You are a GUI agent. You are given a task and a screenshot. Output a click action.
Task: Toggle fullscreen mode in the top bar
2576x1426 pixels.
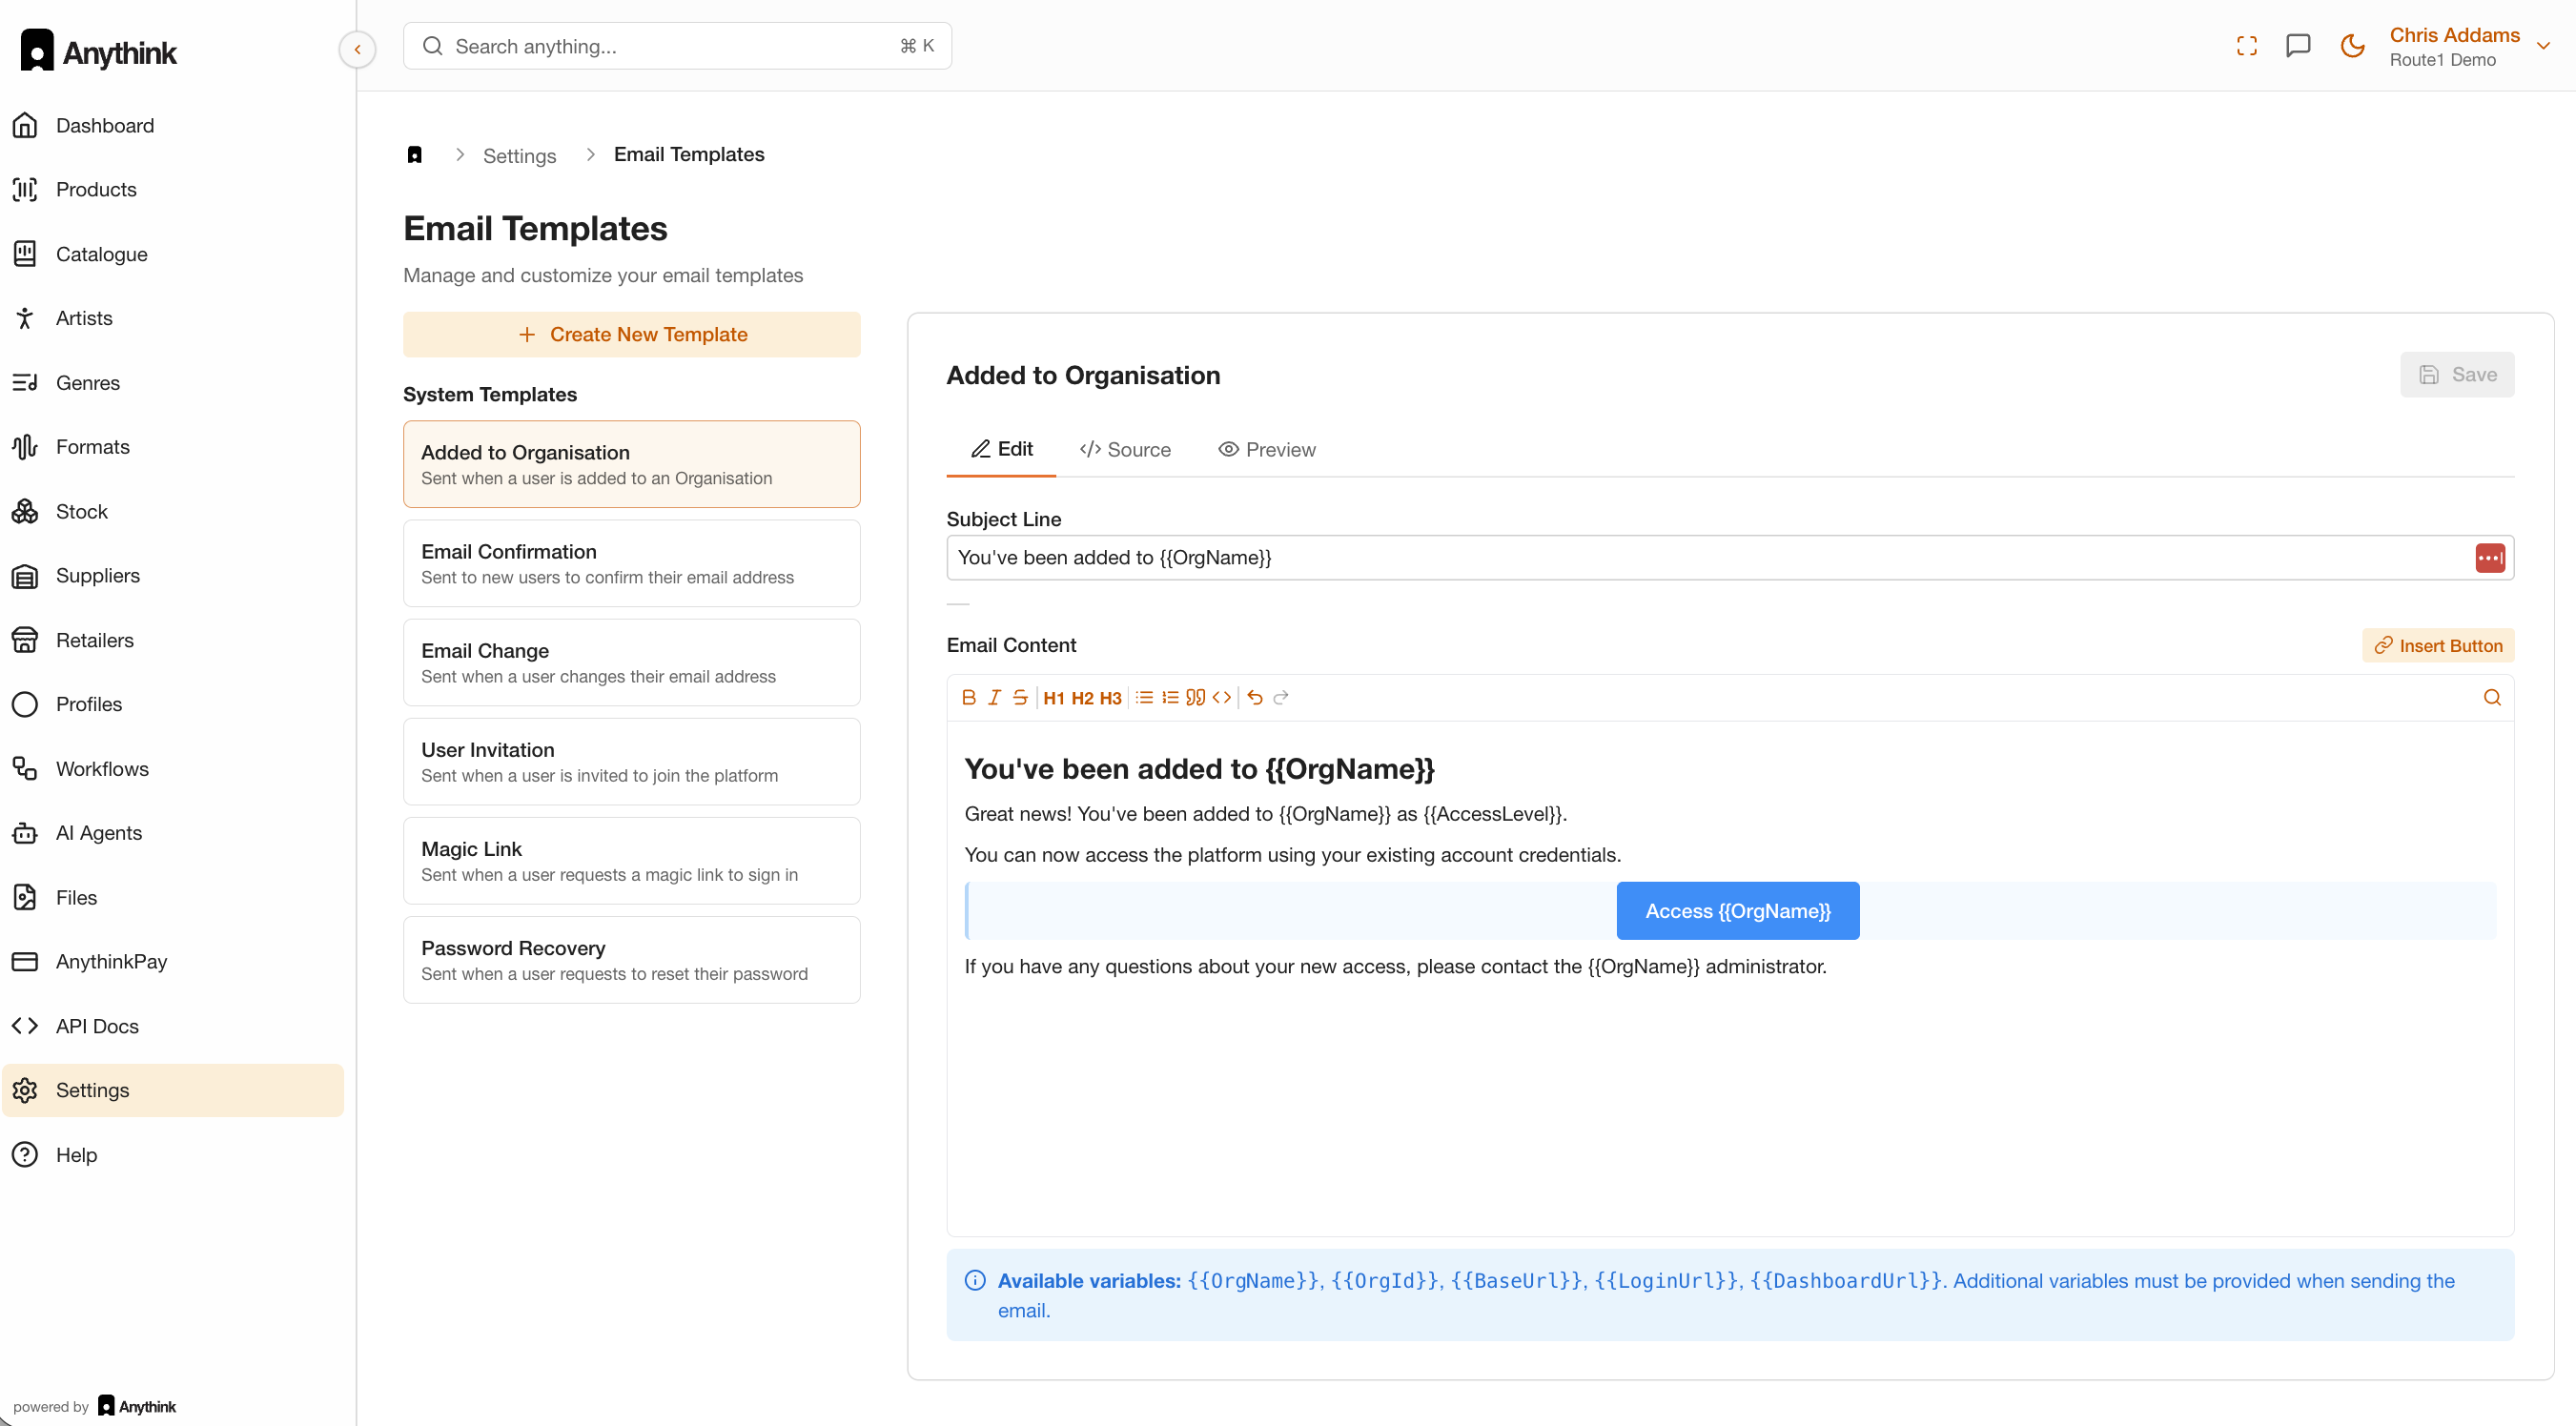coord(2246,46)
